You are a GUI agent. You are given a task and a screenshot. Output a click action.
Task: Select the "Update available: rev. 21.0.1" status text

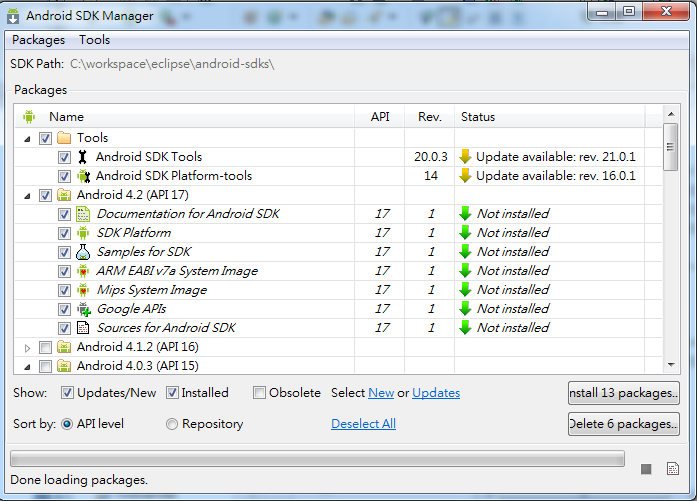pos(556,157)
